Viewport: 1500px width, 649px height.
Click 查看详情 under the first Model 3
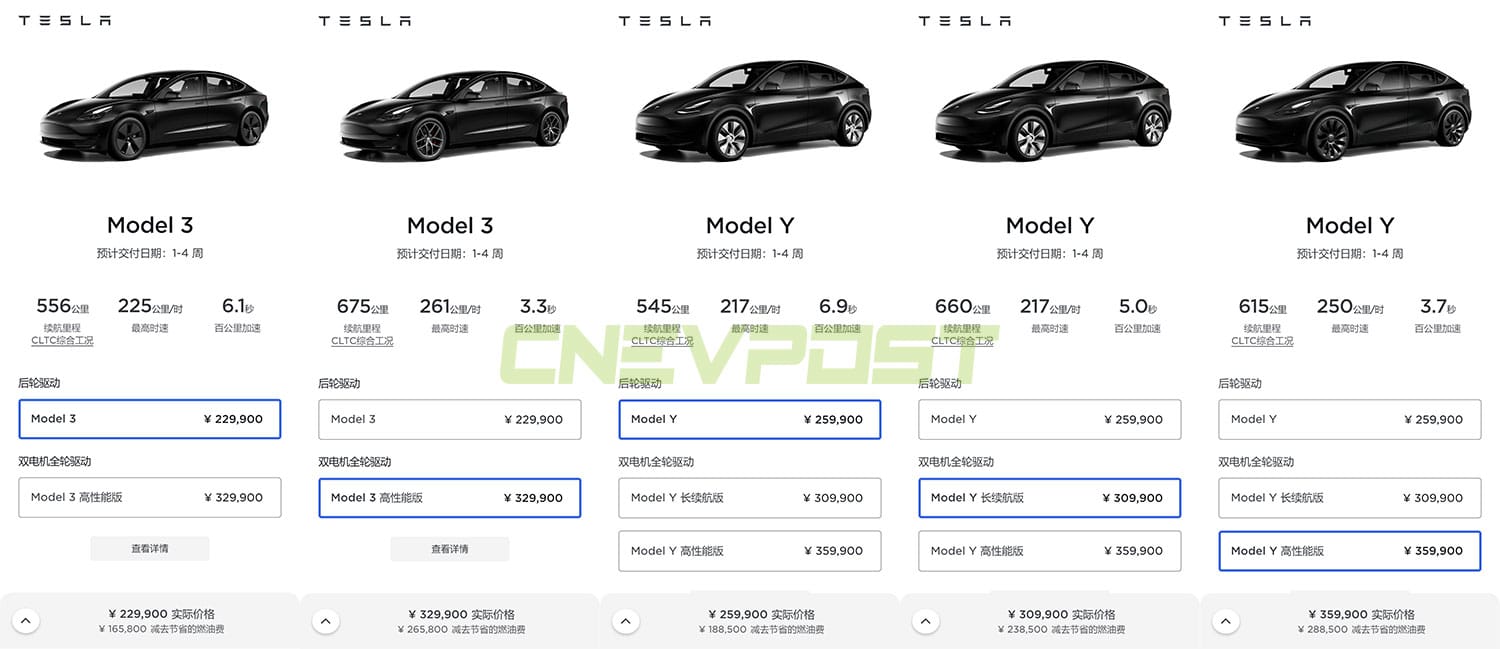[150, 548]
